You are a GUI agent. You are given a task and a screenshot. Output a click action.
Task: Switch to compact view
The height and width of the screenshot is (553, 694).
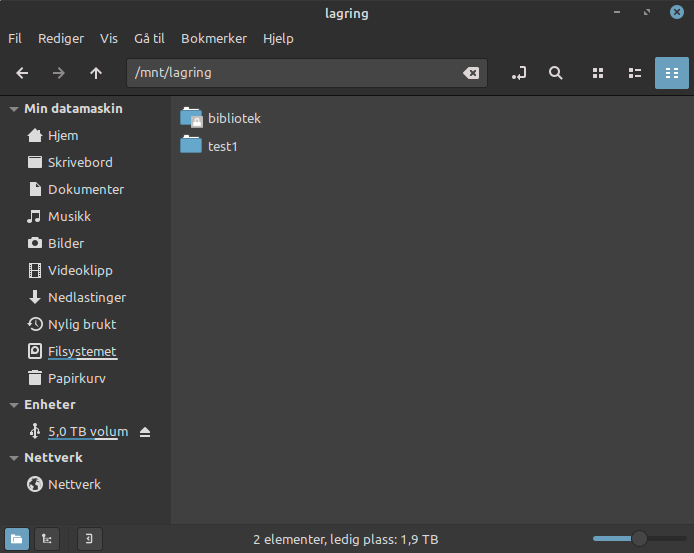[672, 73]
